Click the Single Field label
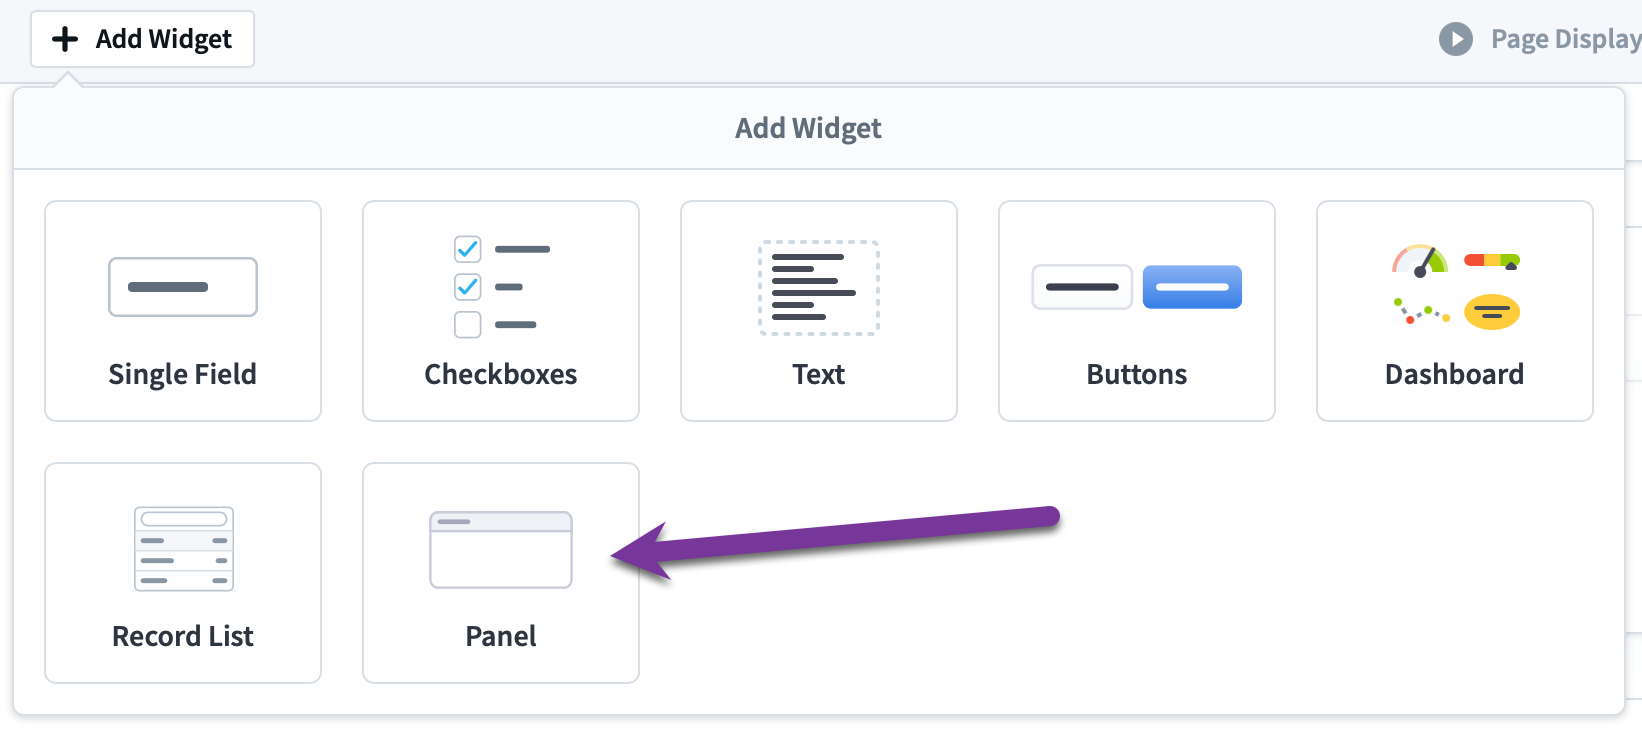1642x730 pixels. (x=183, y=374)
